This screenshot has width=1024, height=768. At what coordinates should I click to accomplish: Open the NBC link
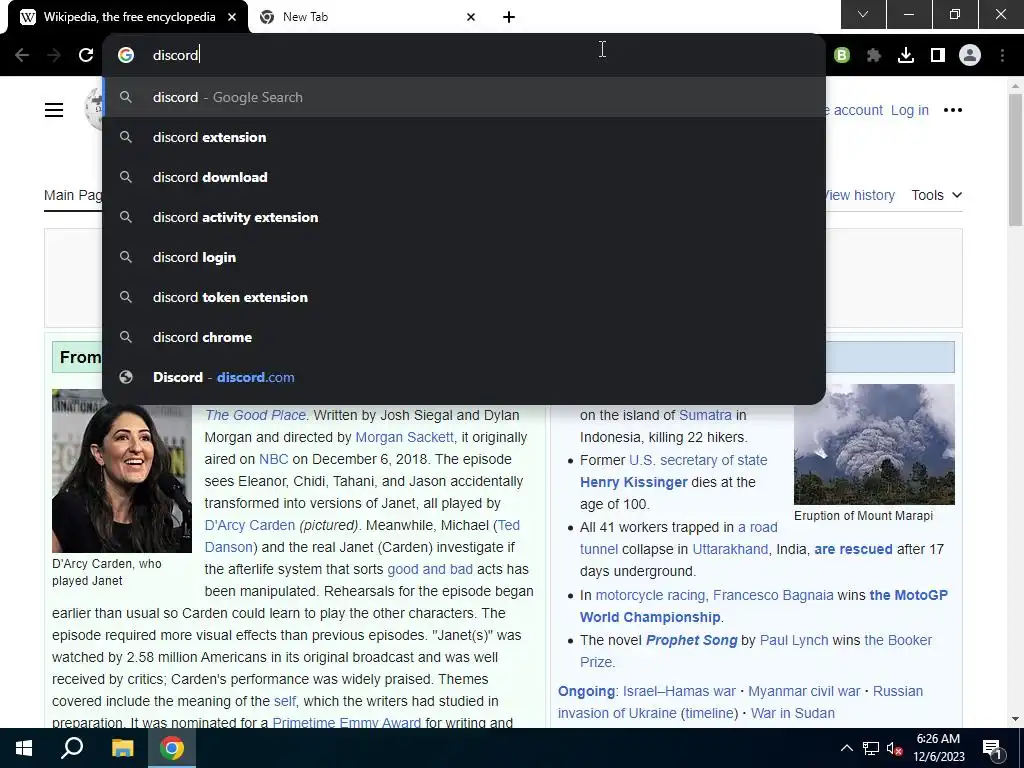[274, 459]
